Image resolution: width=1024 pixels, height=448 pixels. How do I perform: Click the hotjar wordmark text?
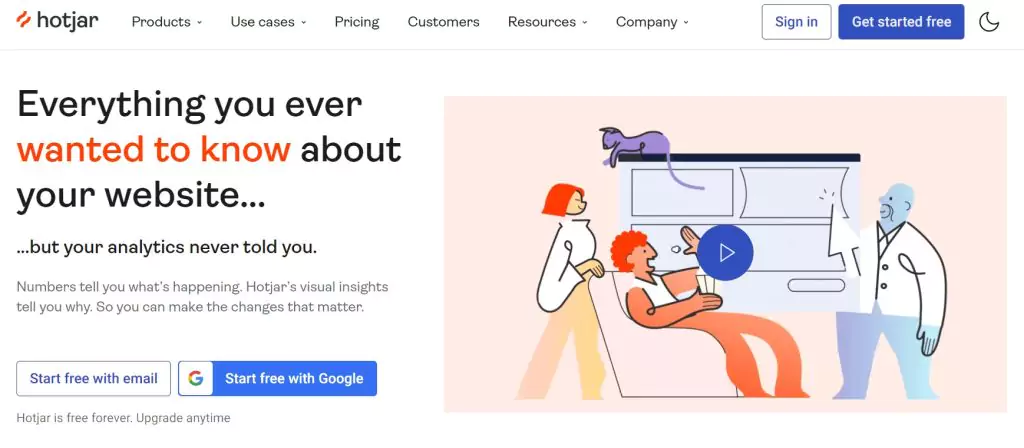coord(68,20)
